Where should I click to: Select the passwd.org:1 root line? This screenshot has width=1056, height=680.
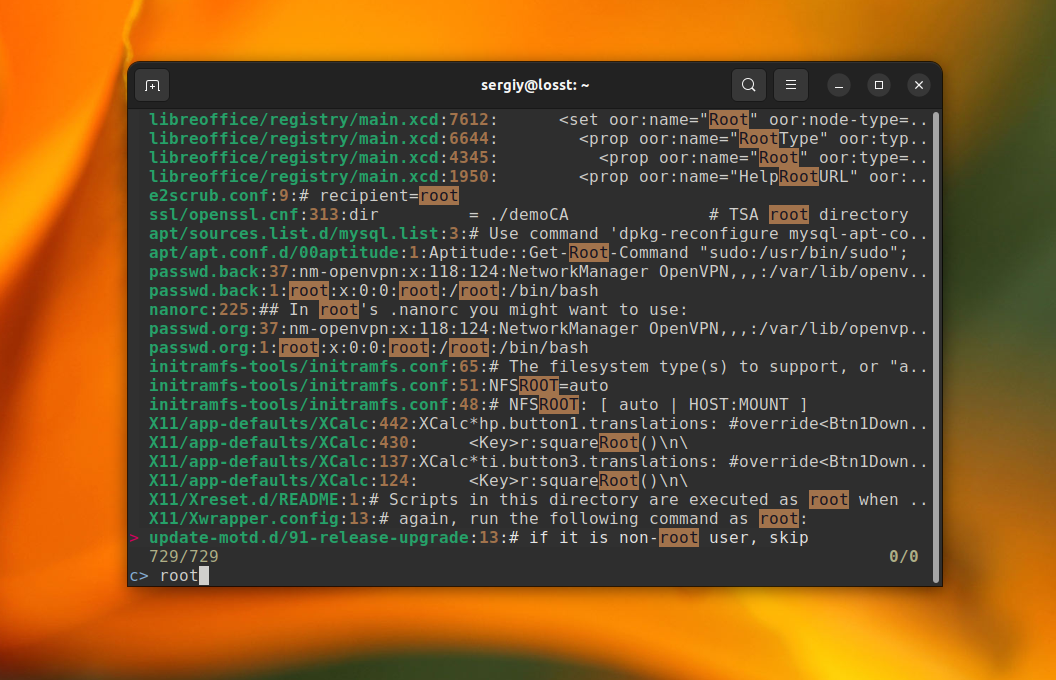[368, 347]
